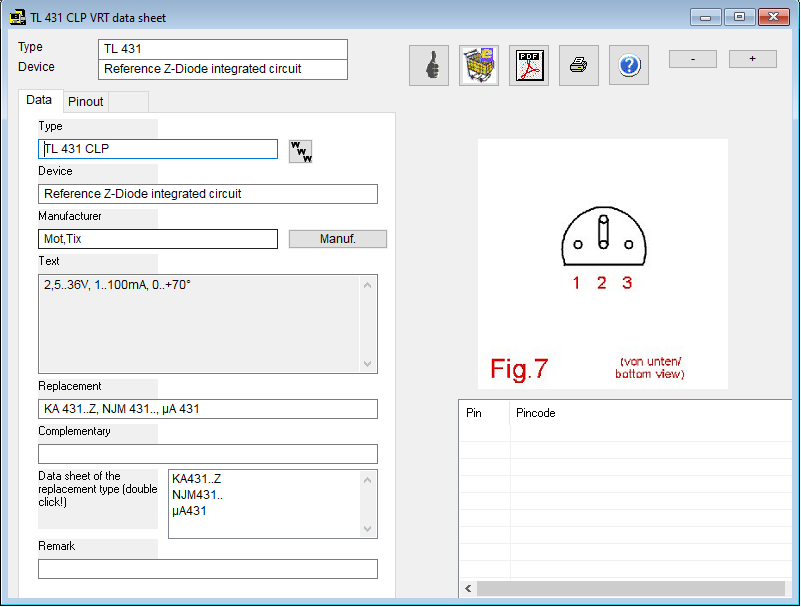The height and width of the screenshot is (607, 801).
Task: Close the TL 431 CLP data sheet window
Action: tap(774, 17)
